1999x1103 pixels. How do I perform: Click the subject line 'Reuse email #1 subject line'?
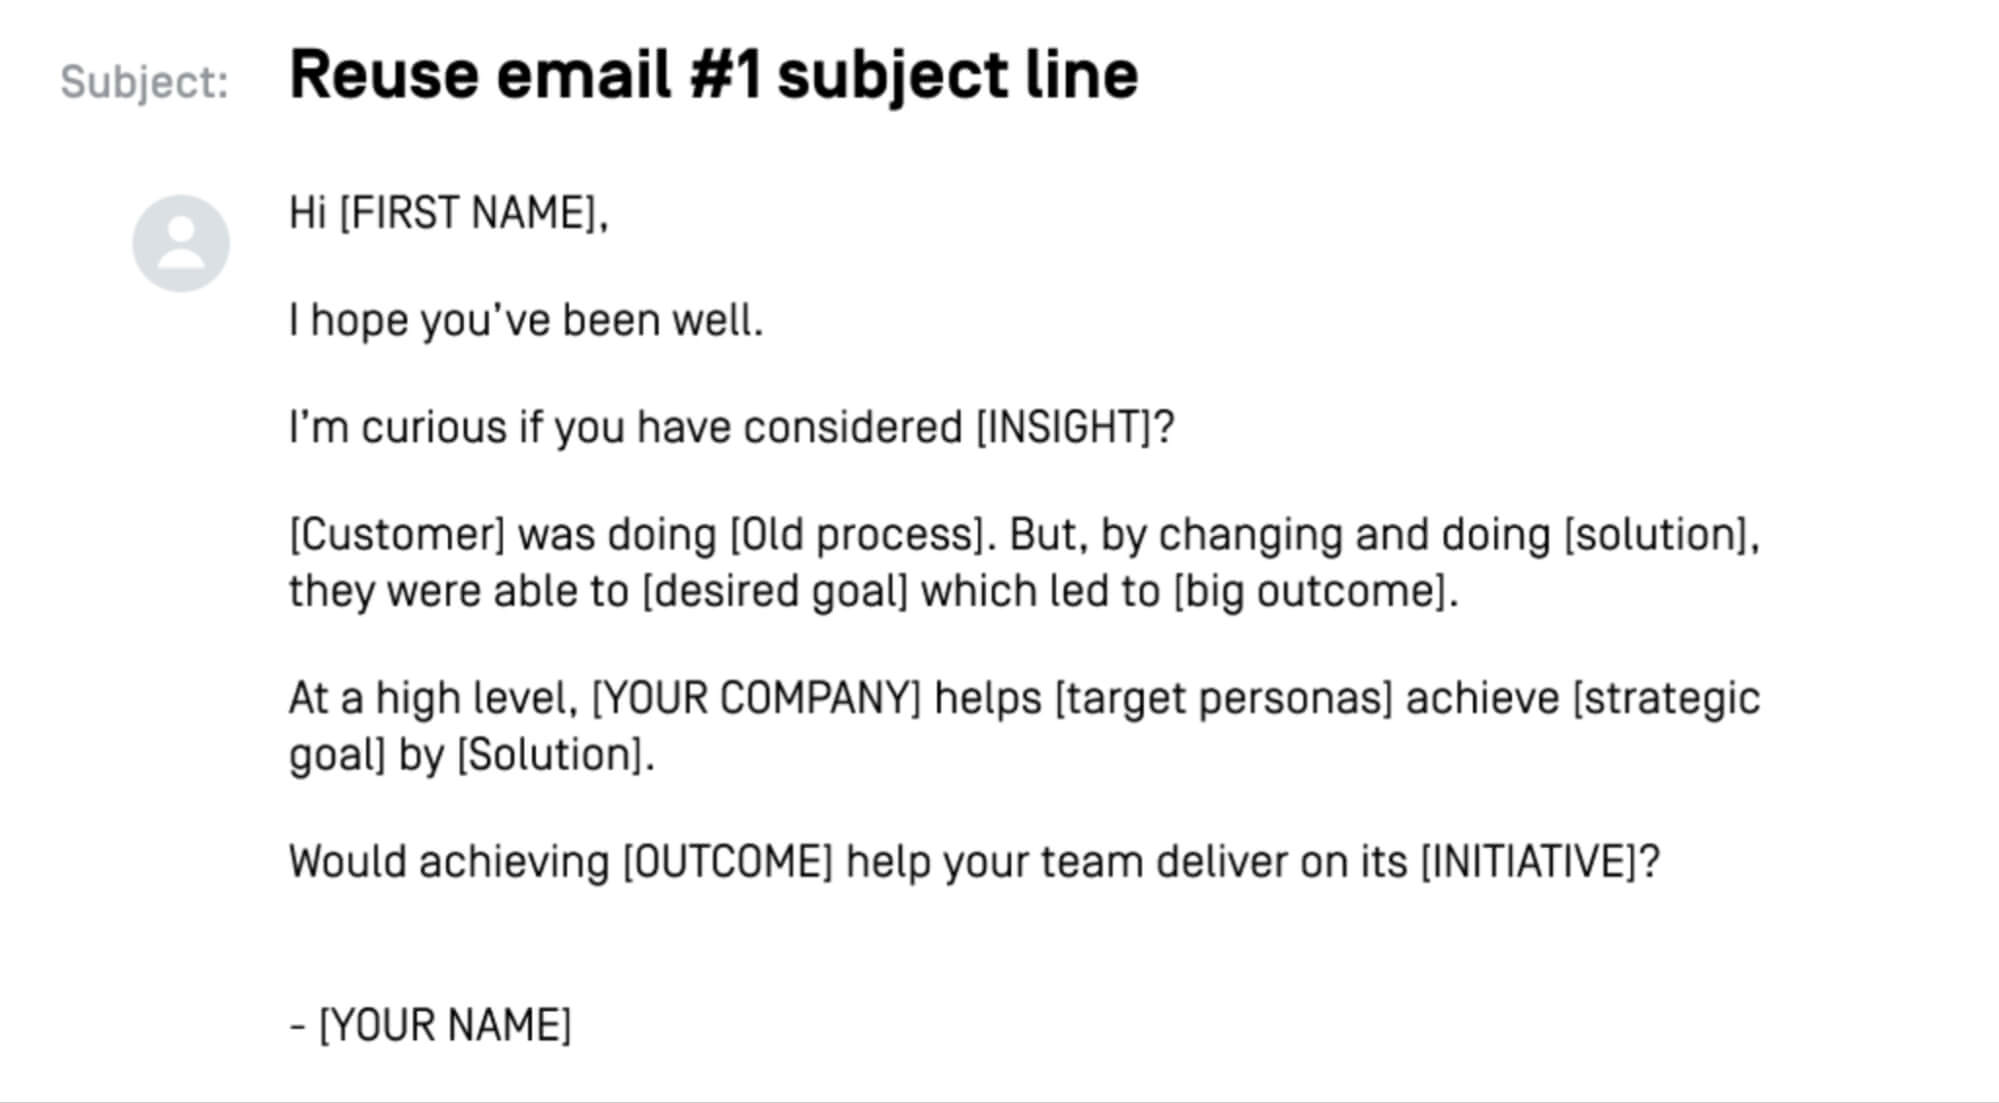[714, 76]
